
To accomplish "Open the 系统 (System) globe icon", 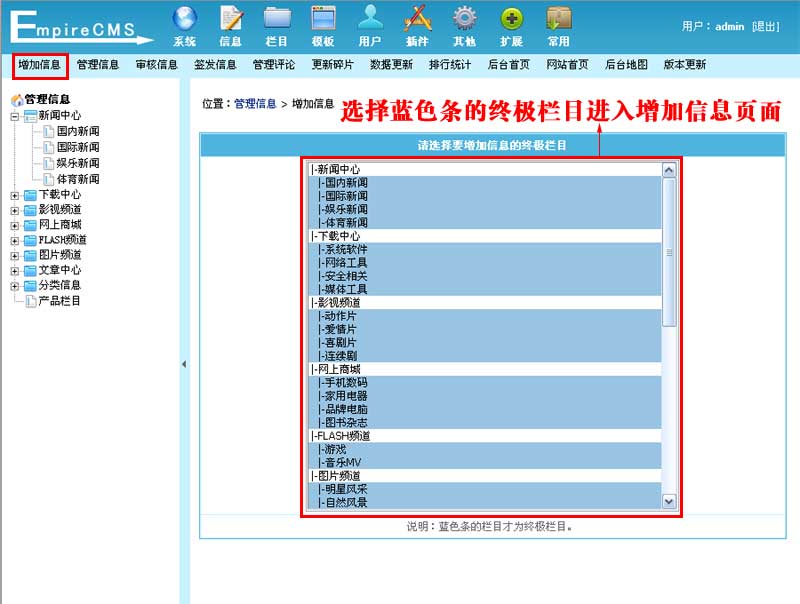I will coord(185,25).
